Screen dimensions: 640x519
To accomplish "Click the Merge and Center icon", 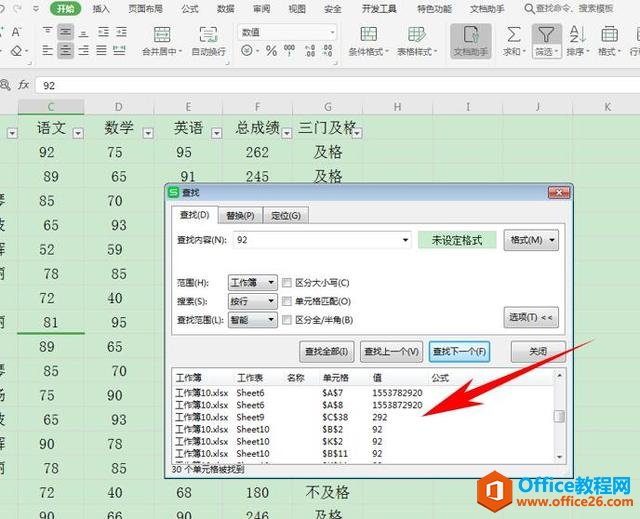I will (x=162, y=35).
